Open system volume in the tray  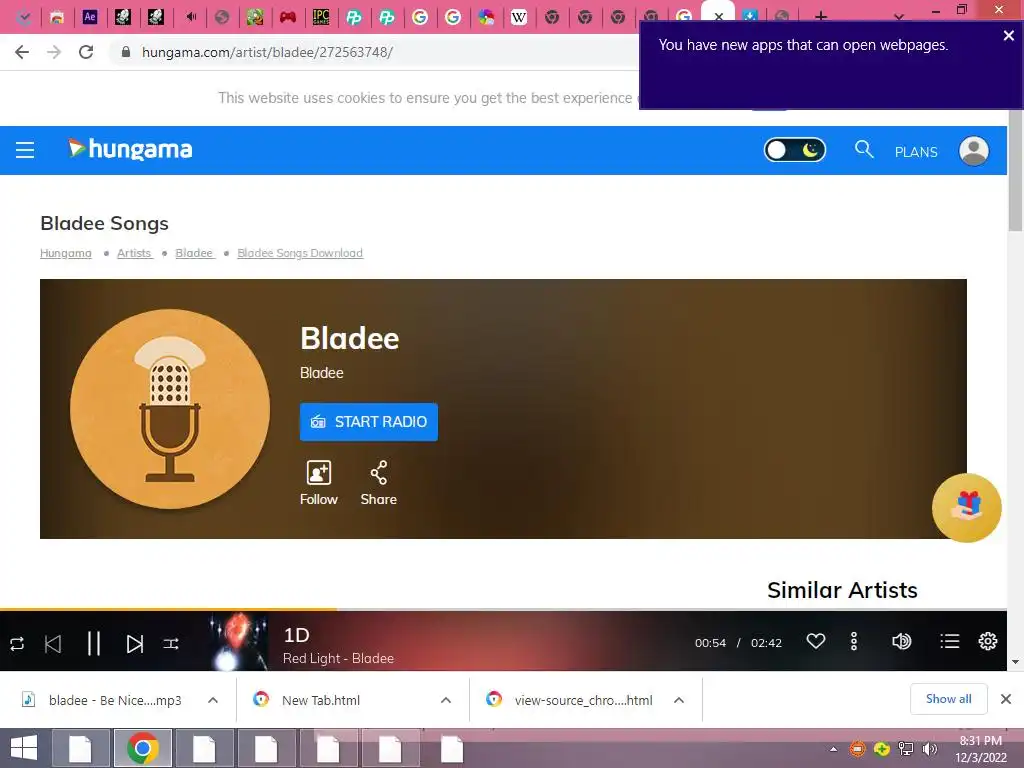coord(929,749)
